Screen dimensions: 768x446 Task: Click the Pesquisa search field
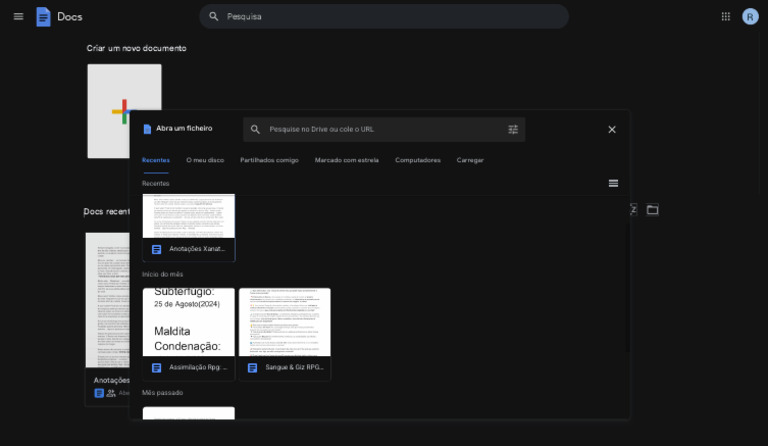click(384, 17)
